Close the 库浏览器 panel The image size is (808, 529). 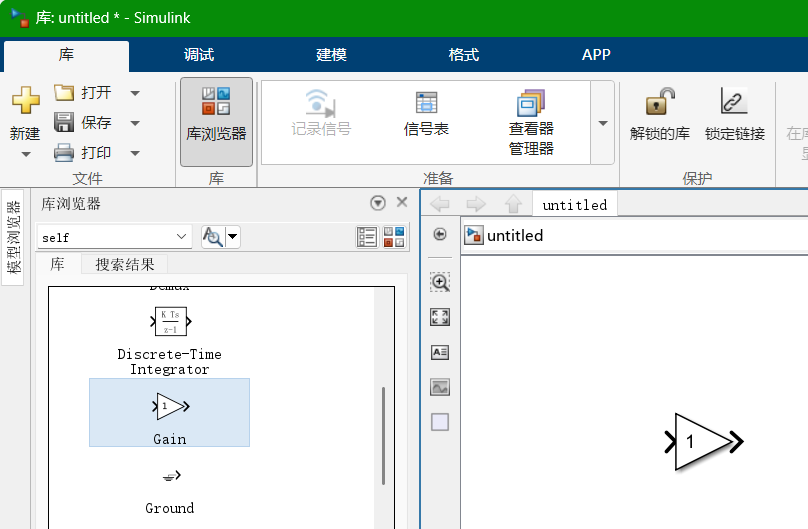(402, 202)
